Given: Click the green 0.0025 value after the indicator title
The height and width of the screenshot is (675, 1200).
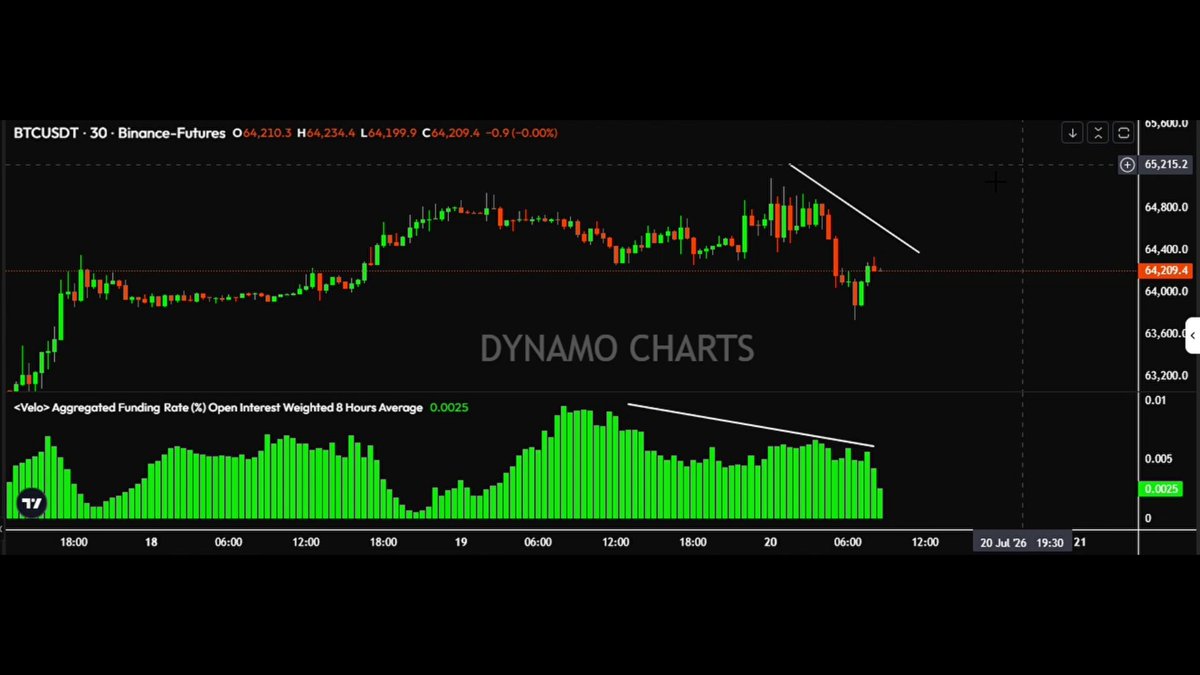Looking at the screenshot, I should pyautogui.click(x=449, y=407).
